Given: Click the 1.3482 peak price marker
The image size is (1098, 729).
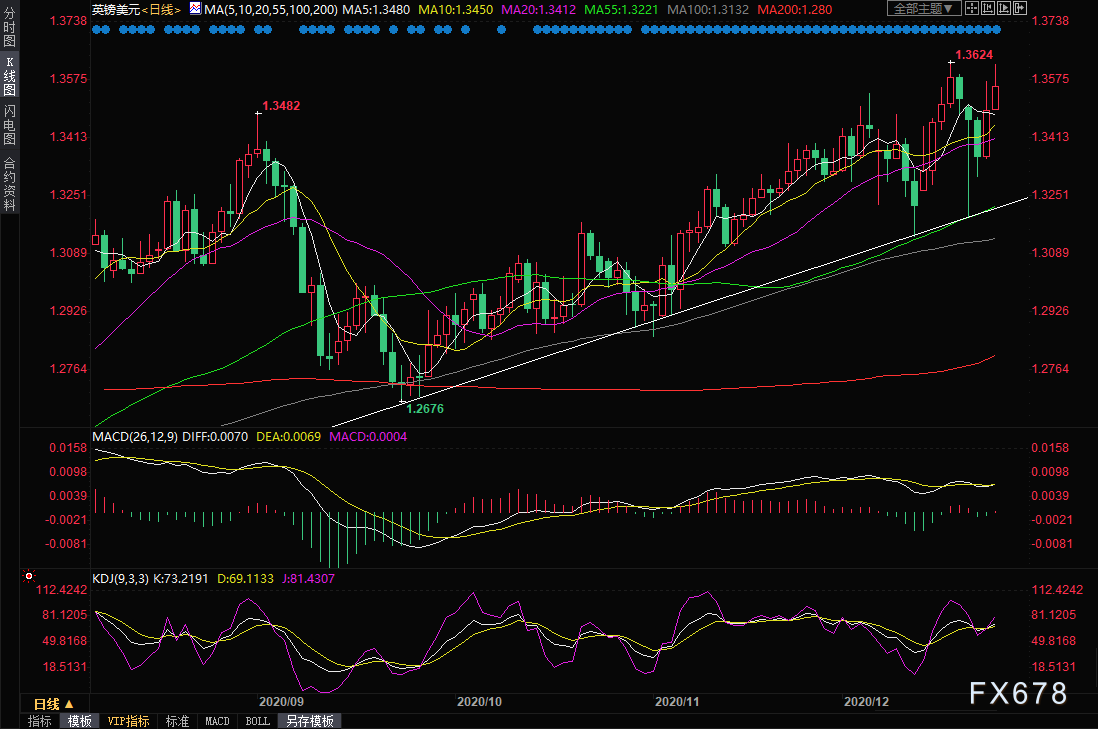Looking at the screenshot, I should (281, 105).
